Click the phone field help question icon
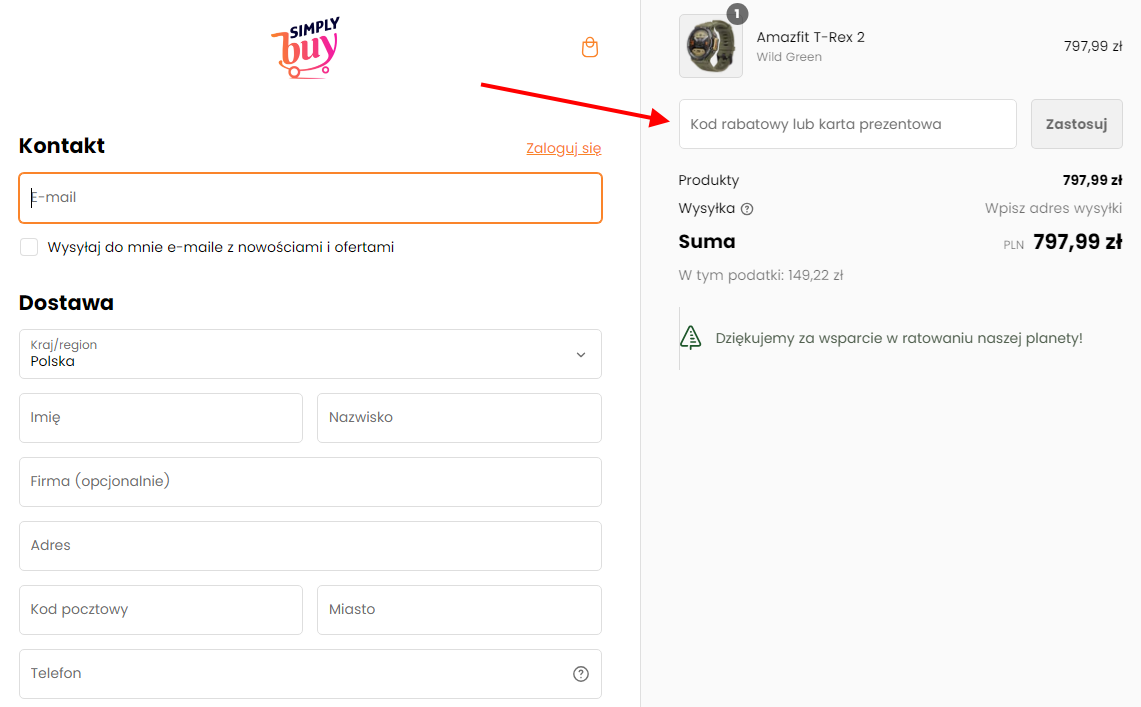Viewport: 1141px width, 707px height. (x=581, y=674)
